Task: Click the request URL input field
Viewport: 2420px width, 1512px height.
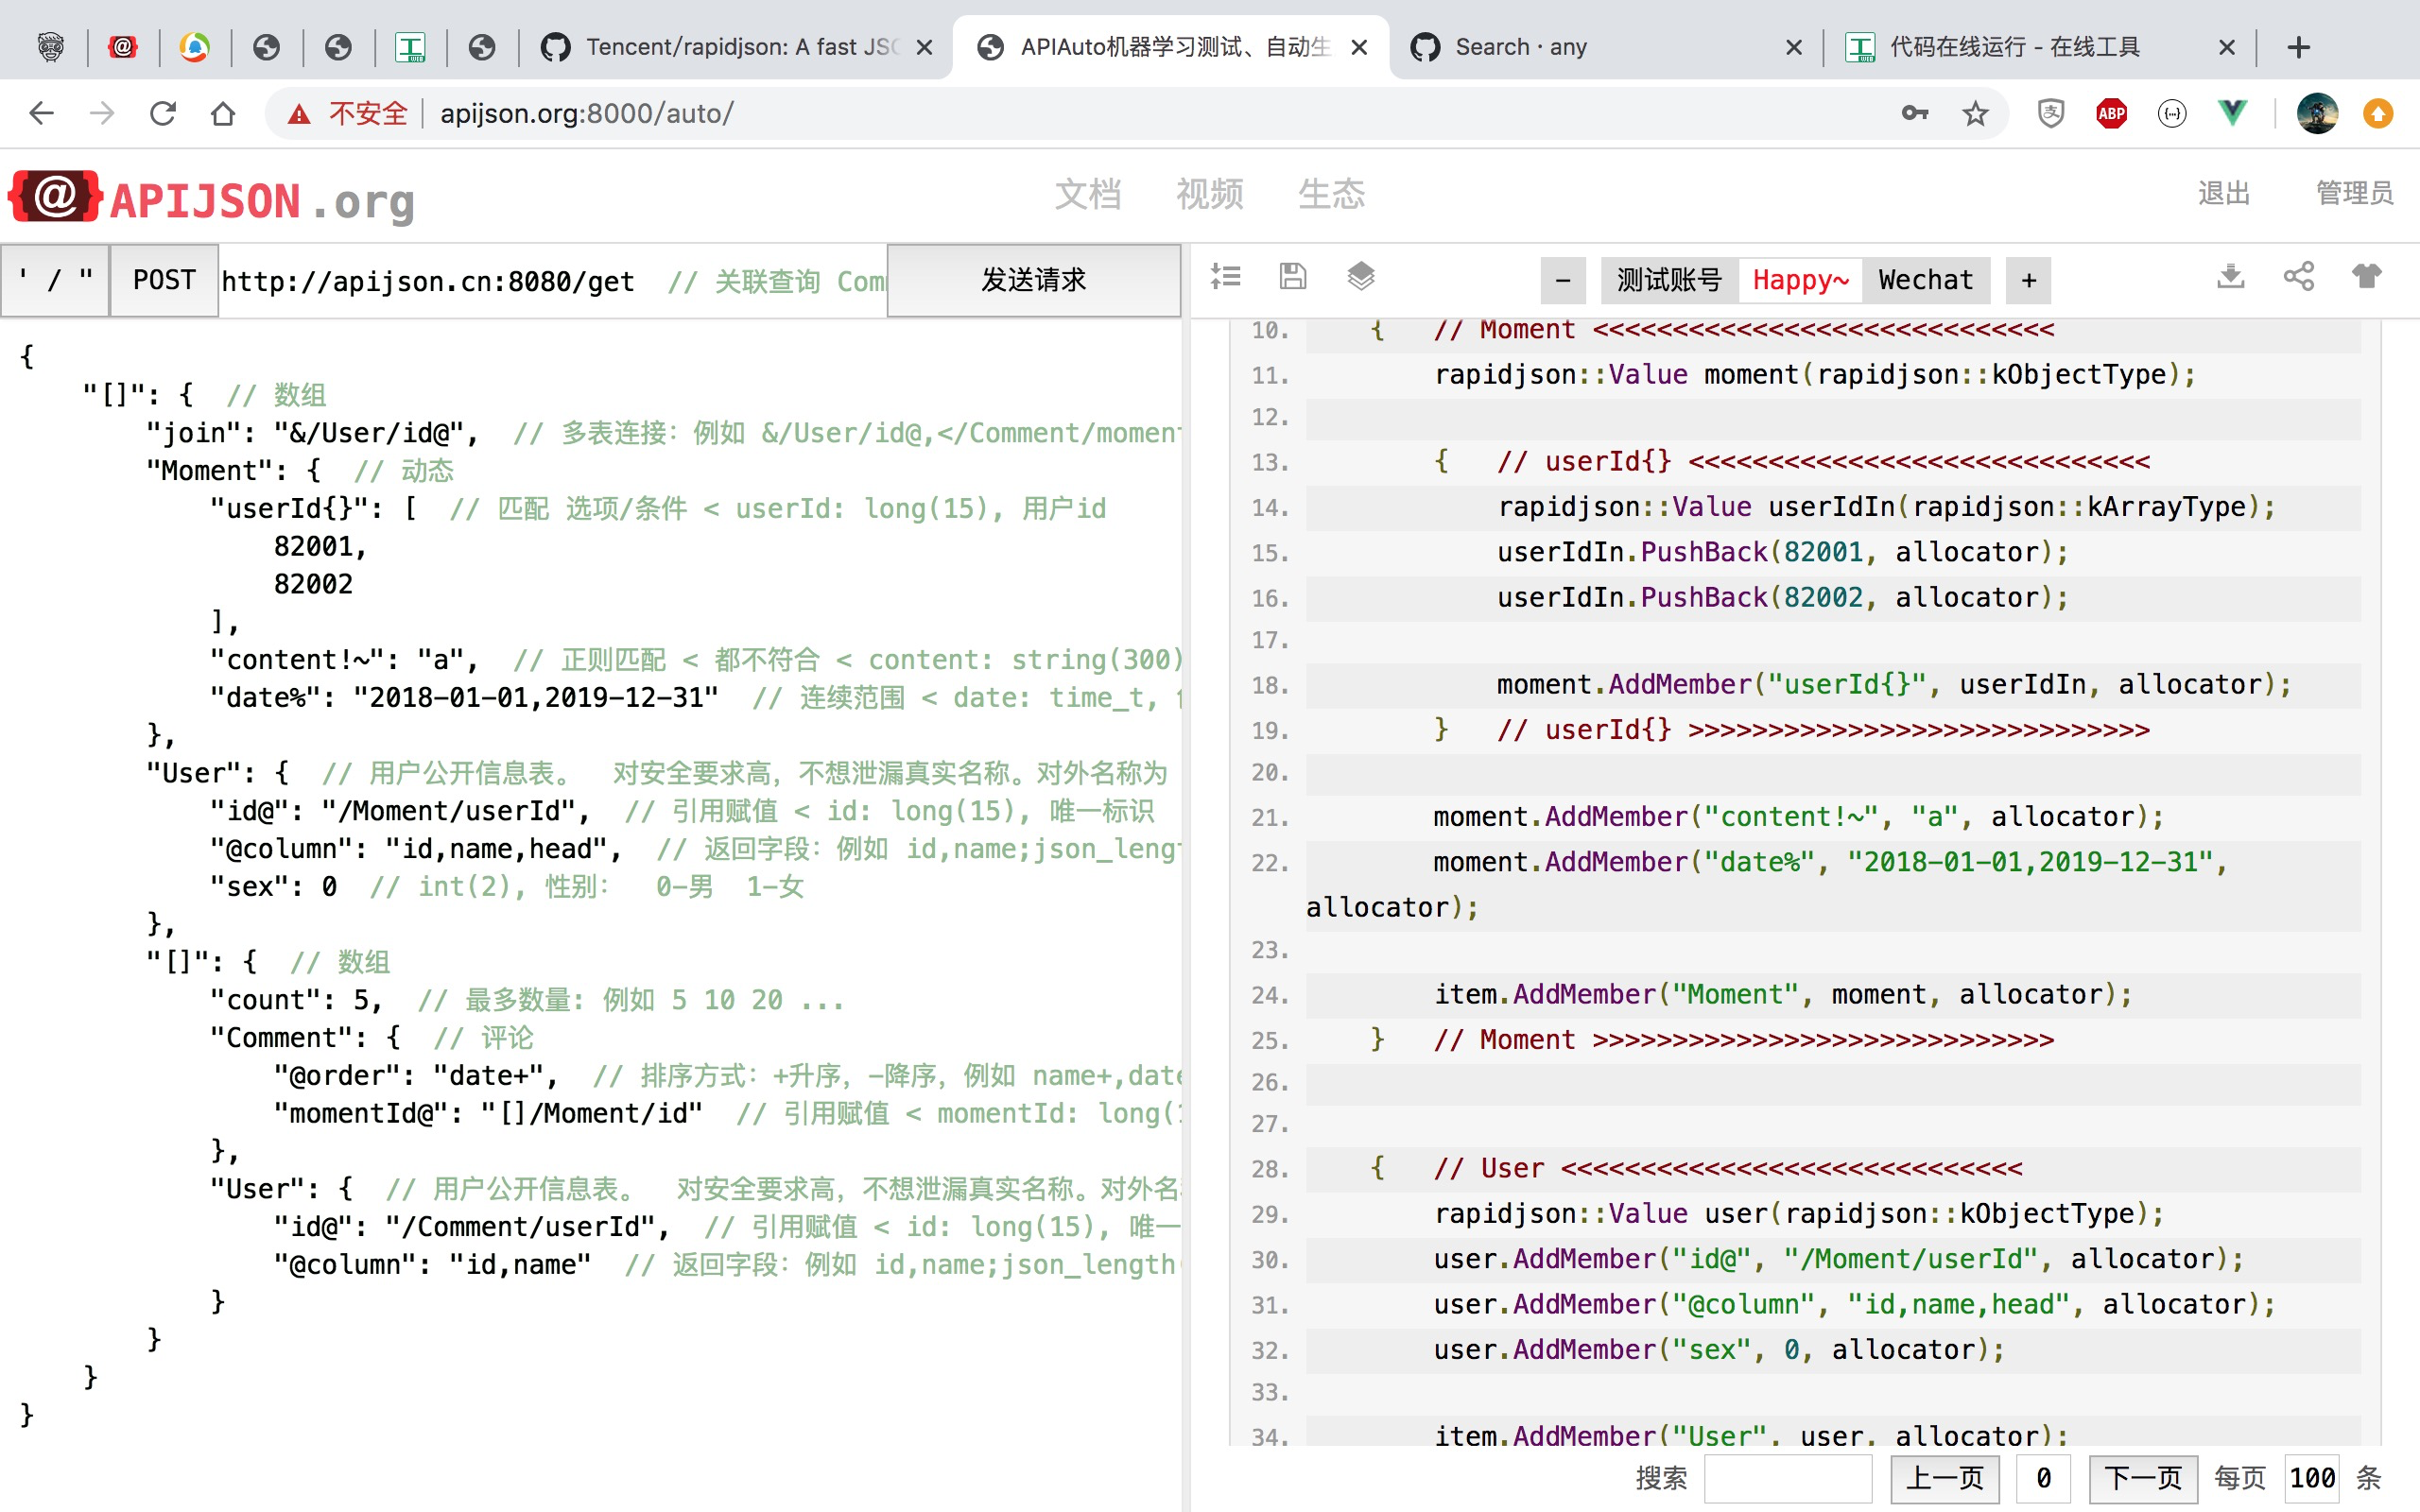Action: [553, 281]
